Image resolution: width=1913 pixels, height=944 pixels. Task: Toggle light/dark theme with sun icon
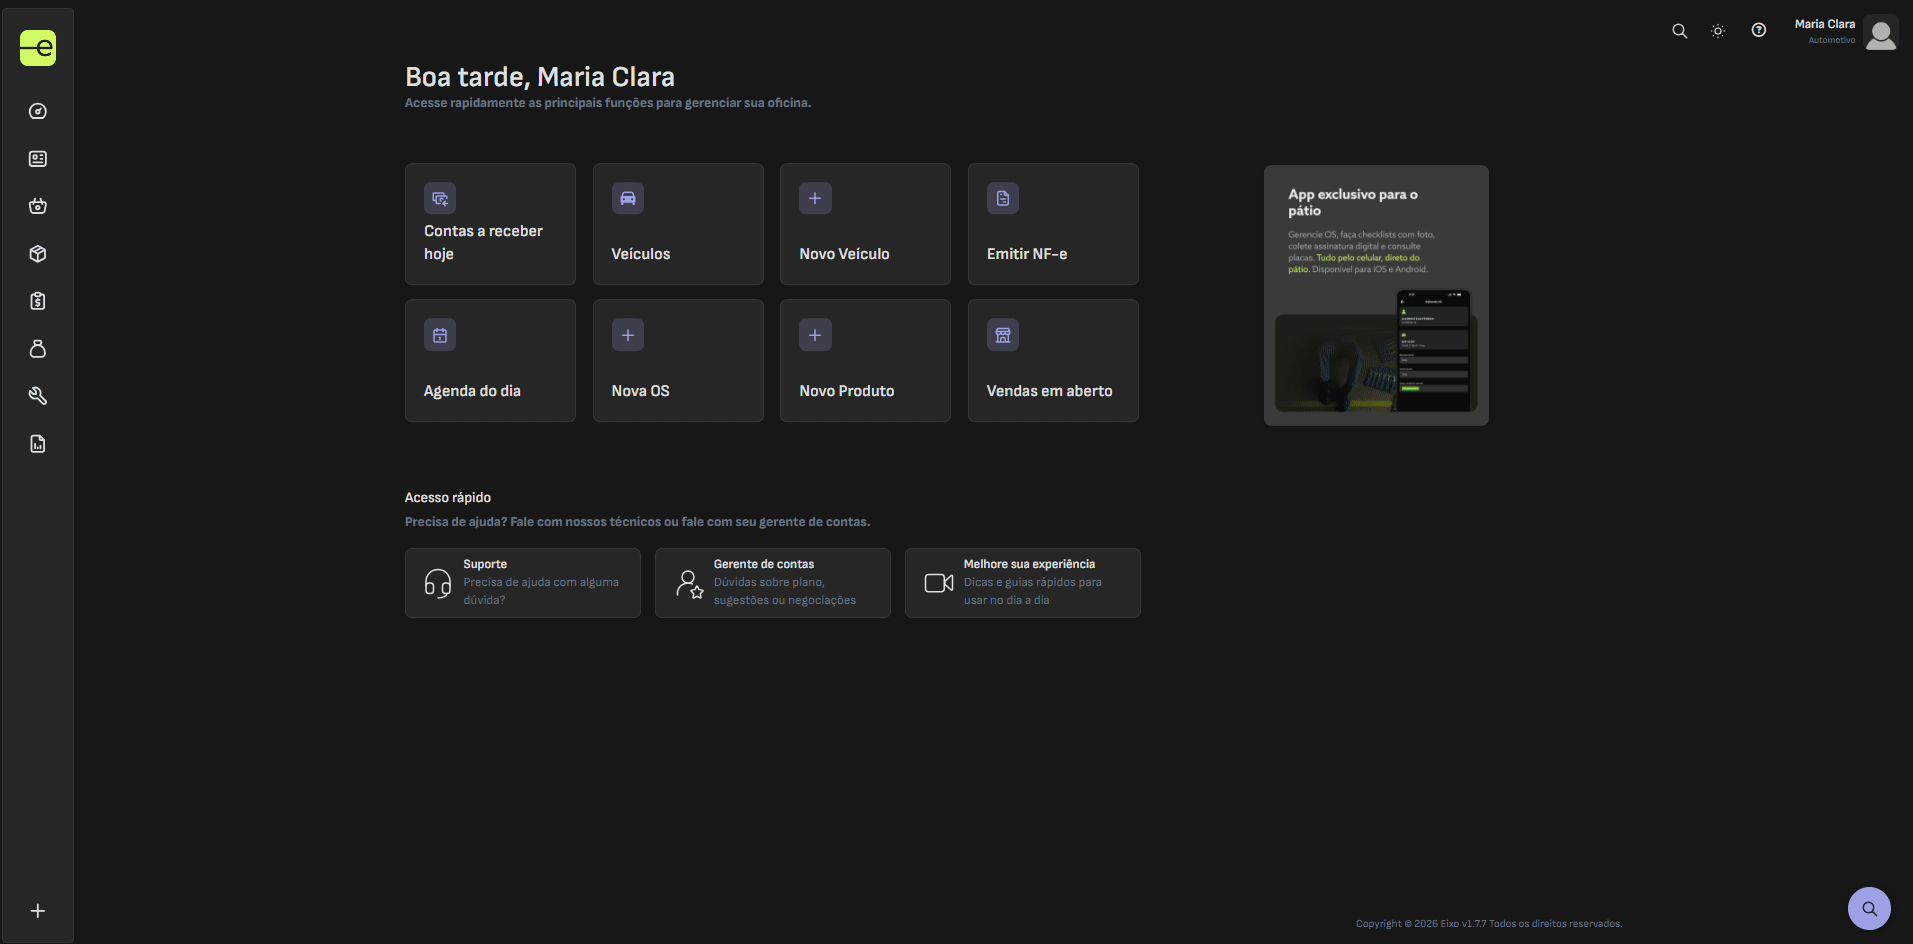(1718, 31)
